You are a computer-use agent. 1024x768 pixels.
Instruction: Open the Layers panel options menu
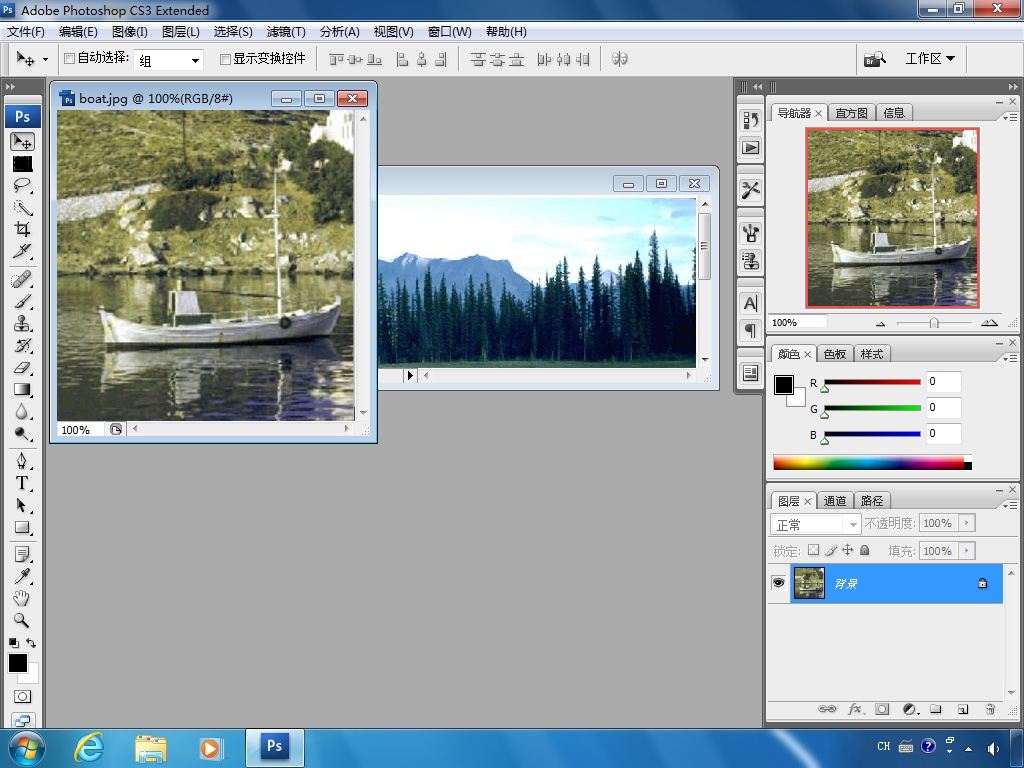(x=1010, y=505)
